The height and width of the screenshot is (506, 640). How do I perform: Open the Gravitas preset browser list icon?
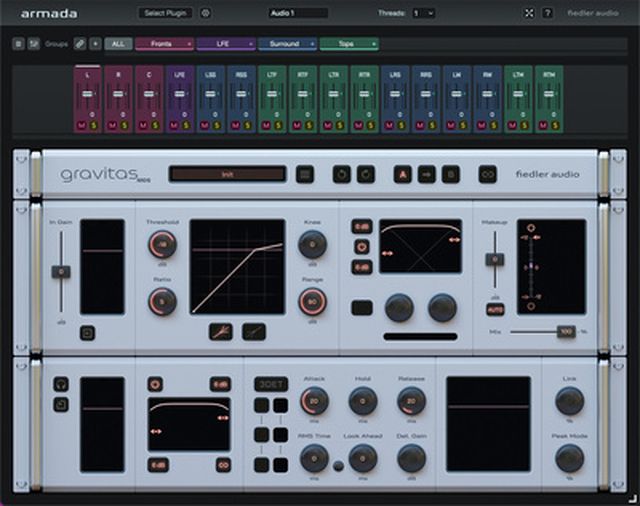coord(305,175)
